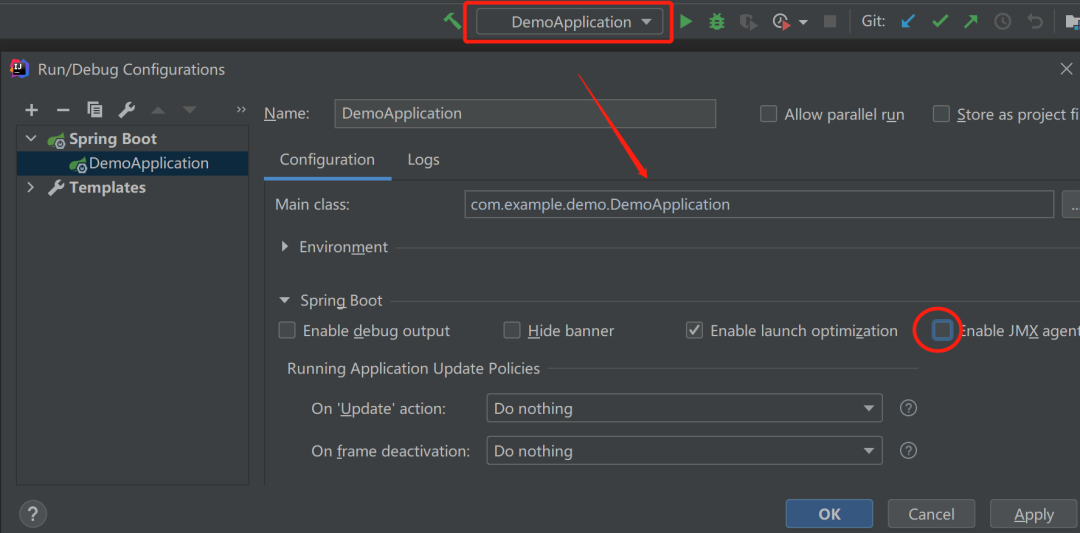Run with coverage shield icon
Screen dimensions: 1080x533
[749, 23]
